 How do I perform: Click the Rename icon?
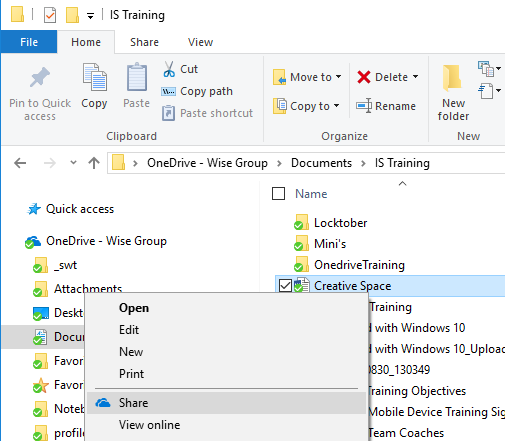[364, 106]
